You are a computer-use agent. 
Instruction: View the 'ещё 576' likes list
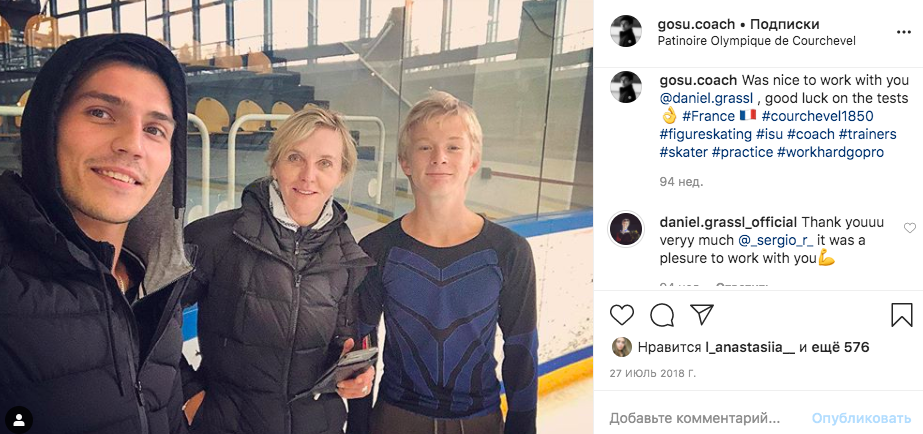pyautogui.click(x=841, y=347)
